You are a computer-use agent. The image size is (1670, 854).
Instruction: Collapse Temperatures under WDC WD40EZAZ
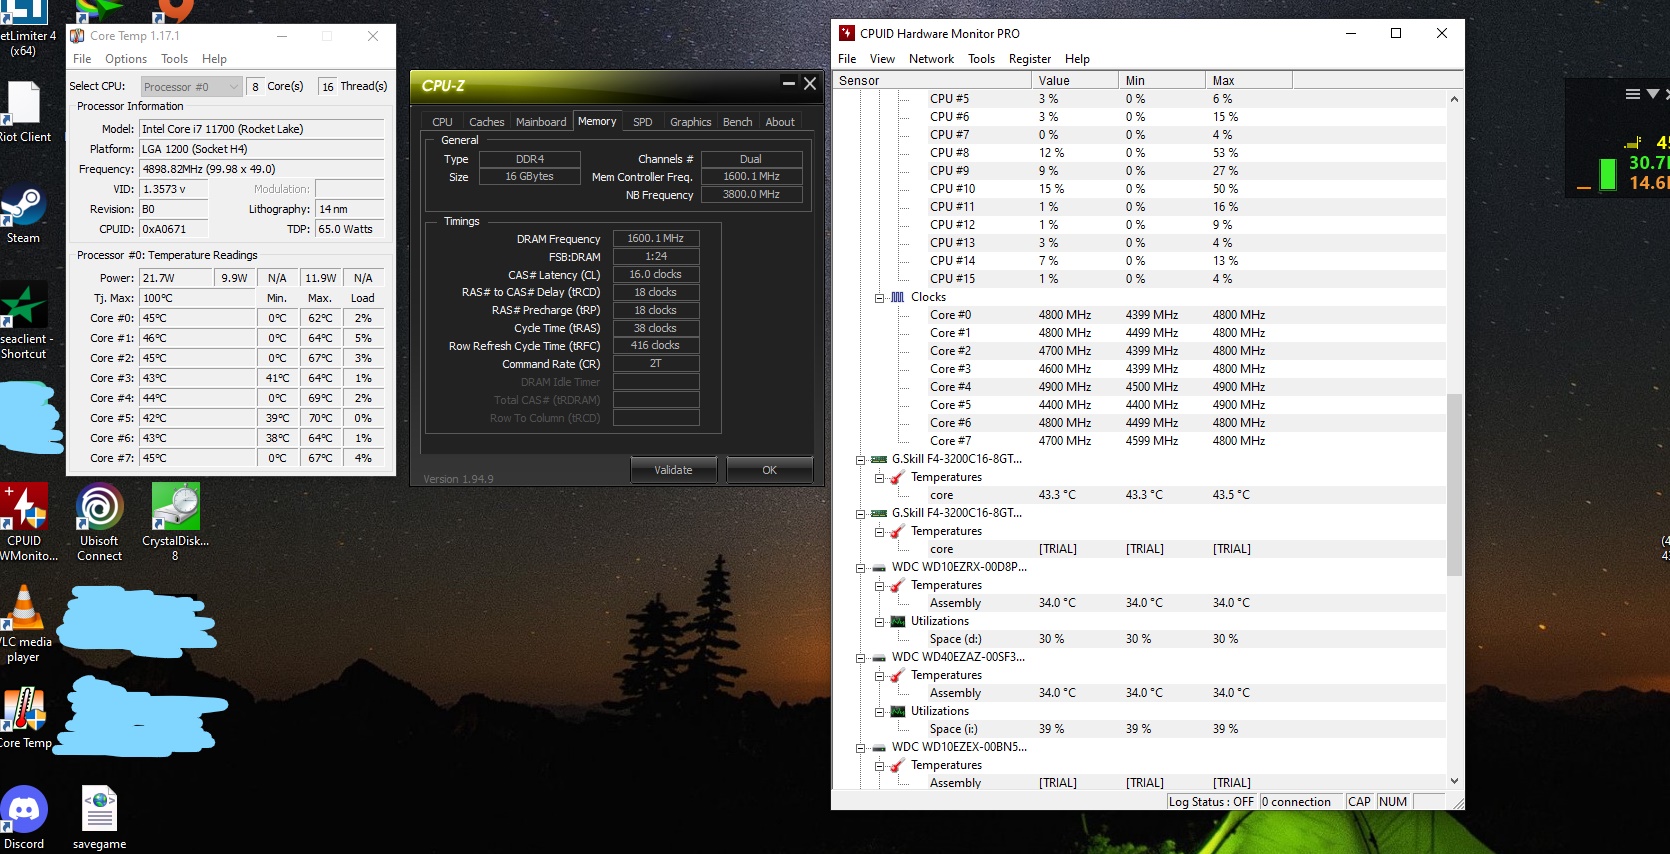coord(879,676)
